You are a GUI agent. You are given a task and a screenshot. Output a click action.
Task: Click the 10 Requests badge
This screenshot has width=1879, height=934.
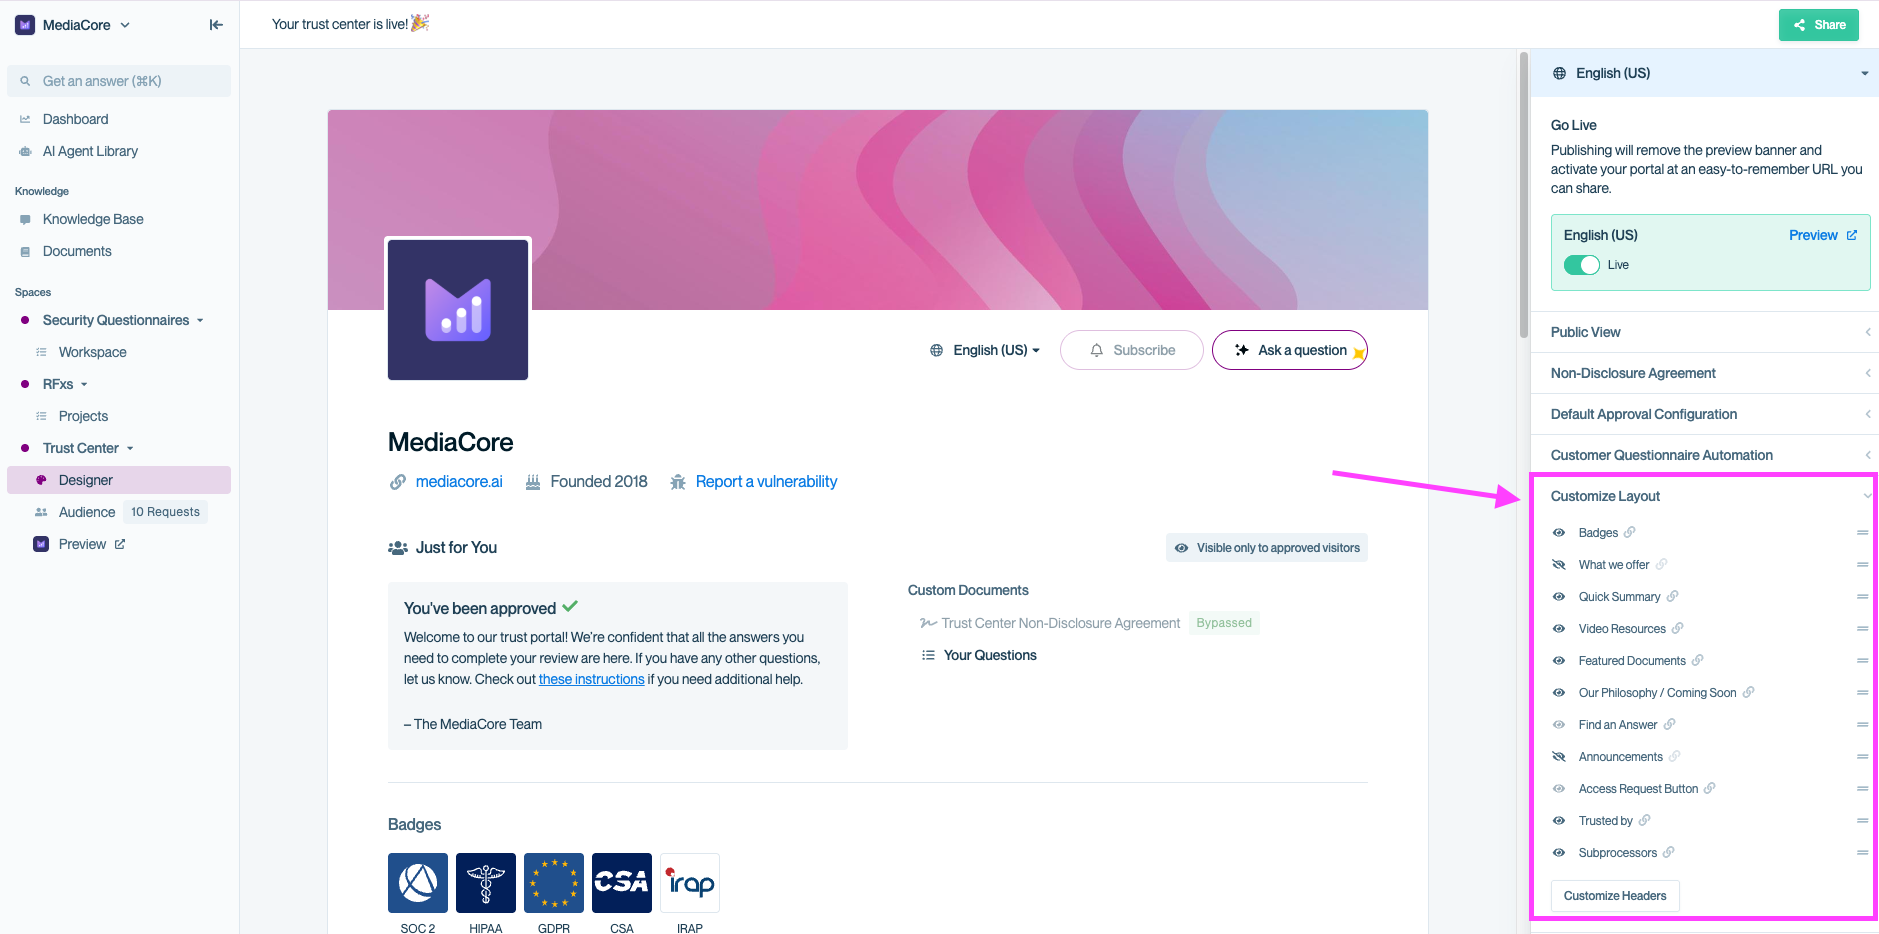point(166,512)
